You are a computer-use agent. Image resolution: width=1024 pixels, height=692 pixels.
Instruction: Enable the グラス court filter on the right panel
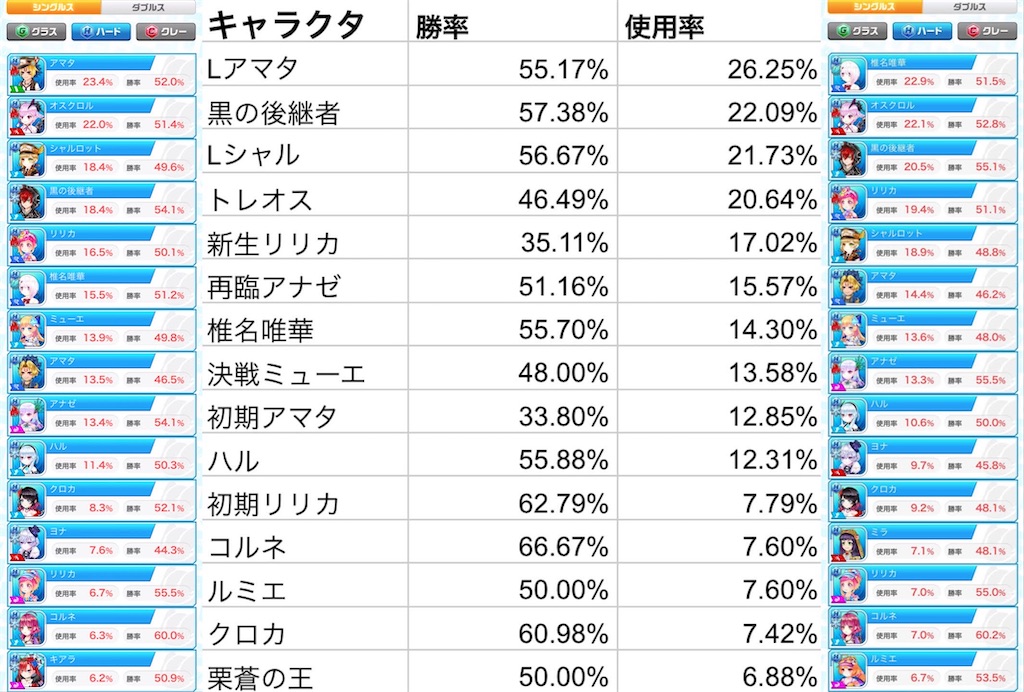[x=858, y=31]
